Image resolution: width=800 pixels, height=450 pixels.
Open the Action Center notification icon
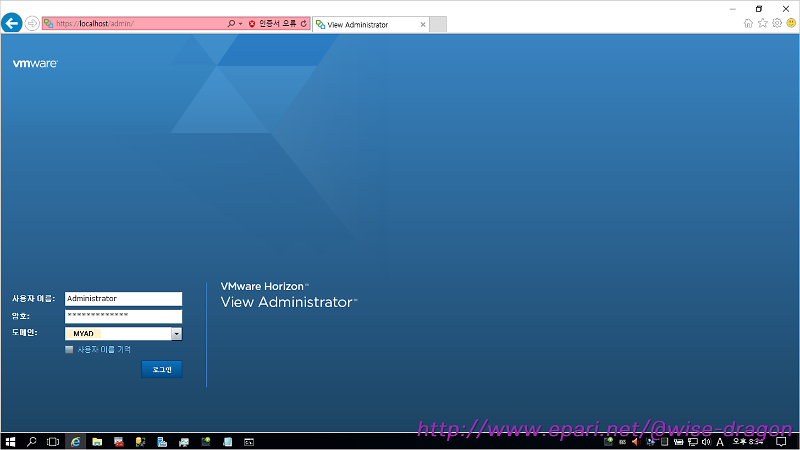[x=781, y=442]
